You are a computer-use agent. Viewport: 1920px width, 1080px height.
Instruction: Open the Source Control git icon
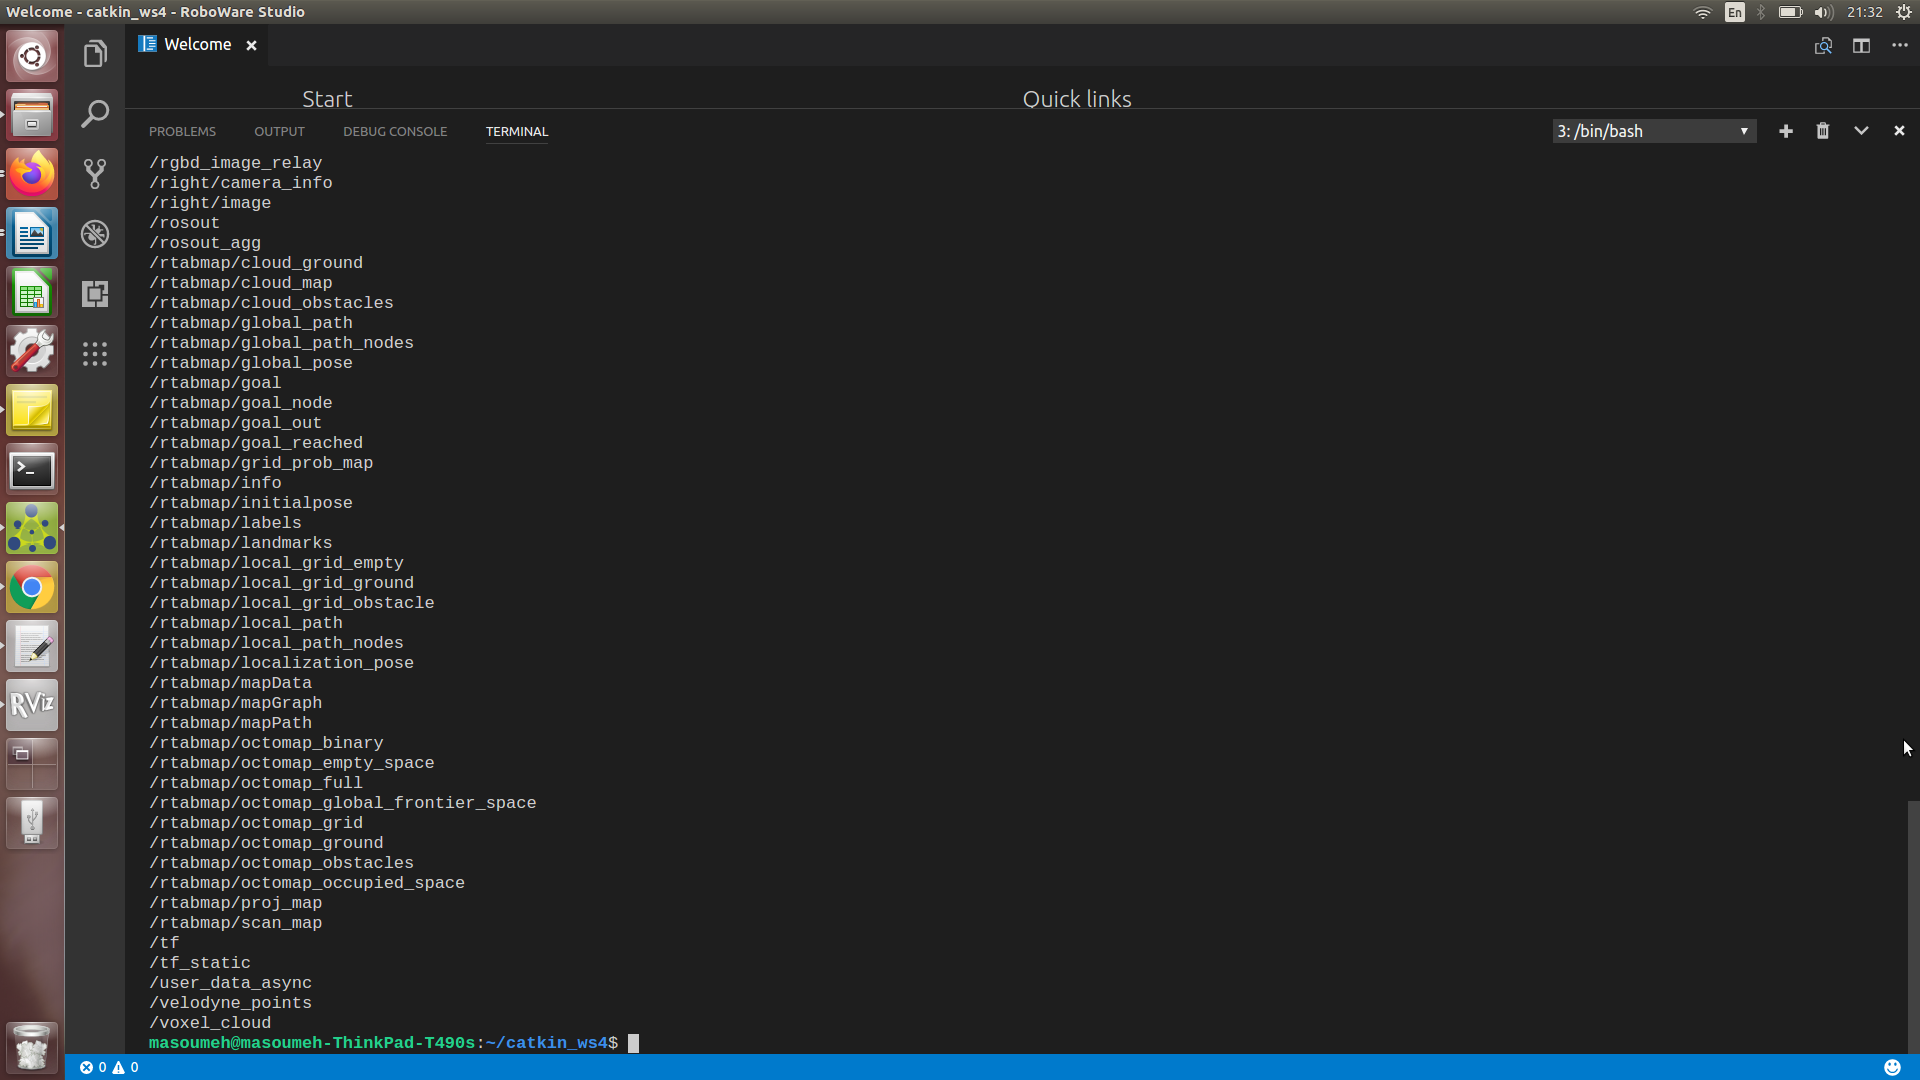pos(95,174)
